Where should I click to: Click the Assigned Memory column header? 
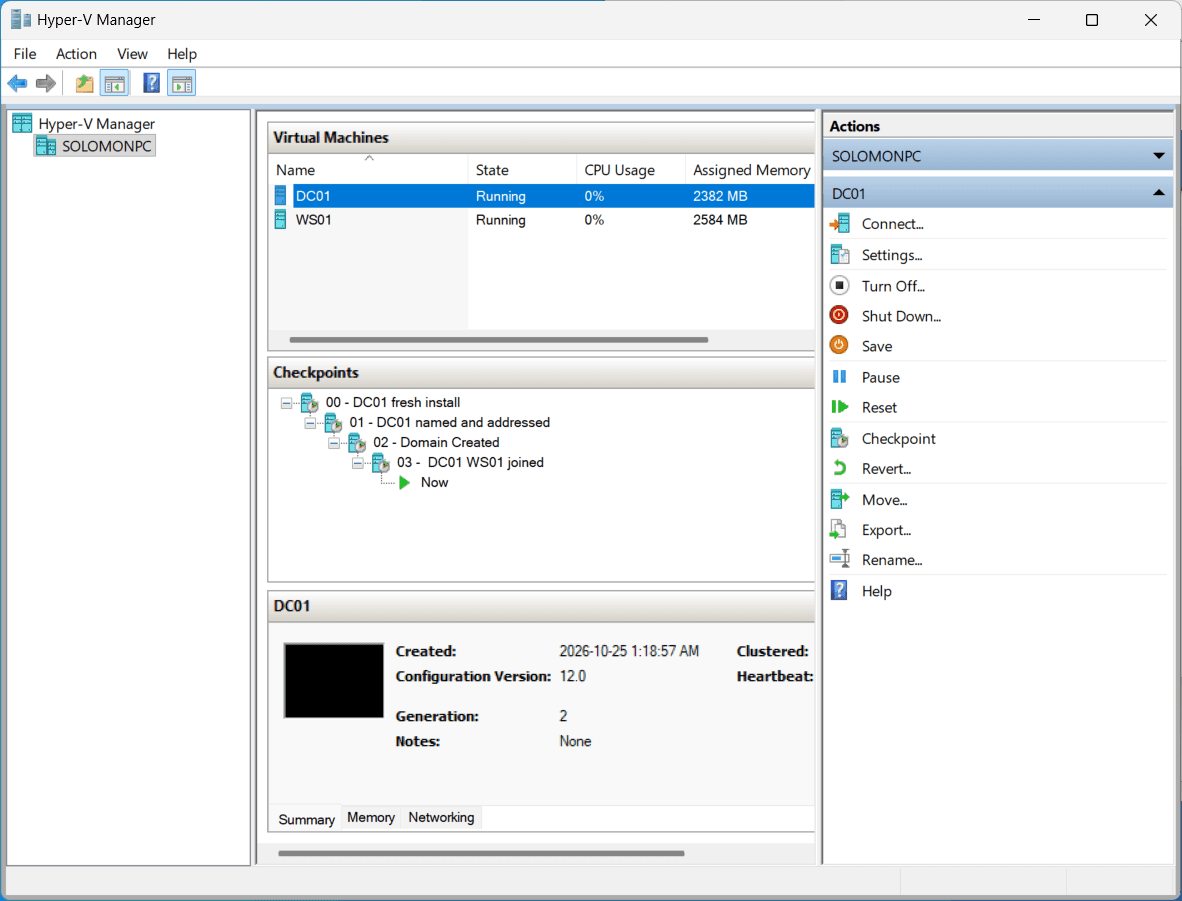[751, 170]
